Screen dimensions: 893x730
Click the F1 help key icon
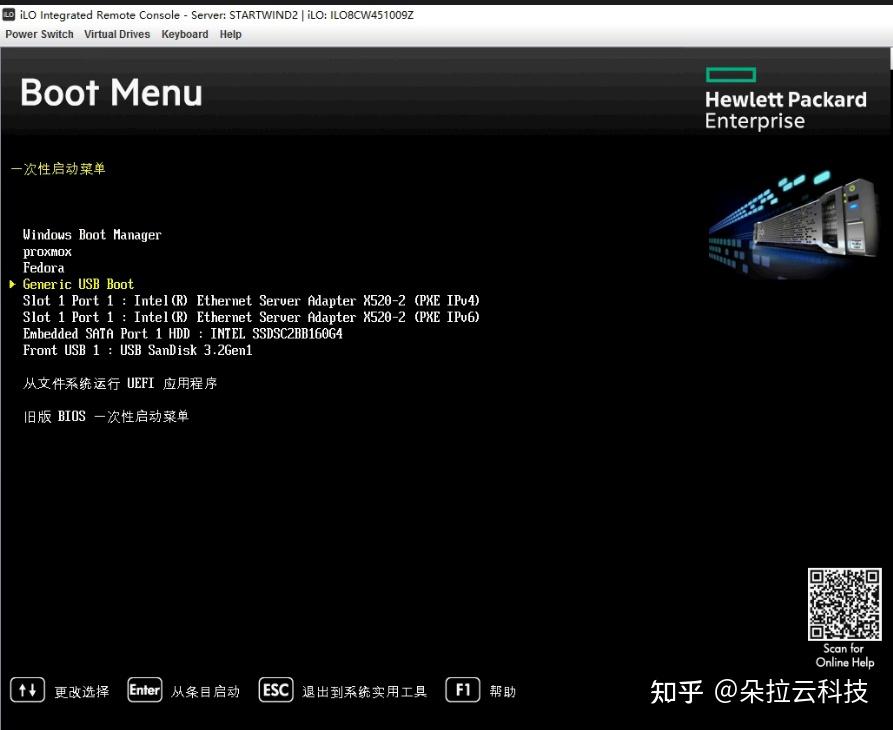pos(462,690)
